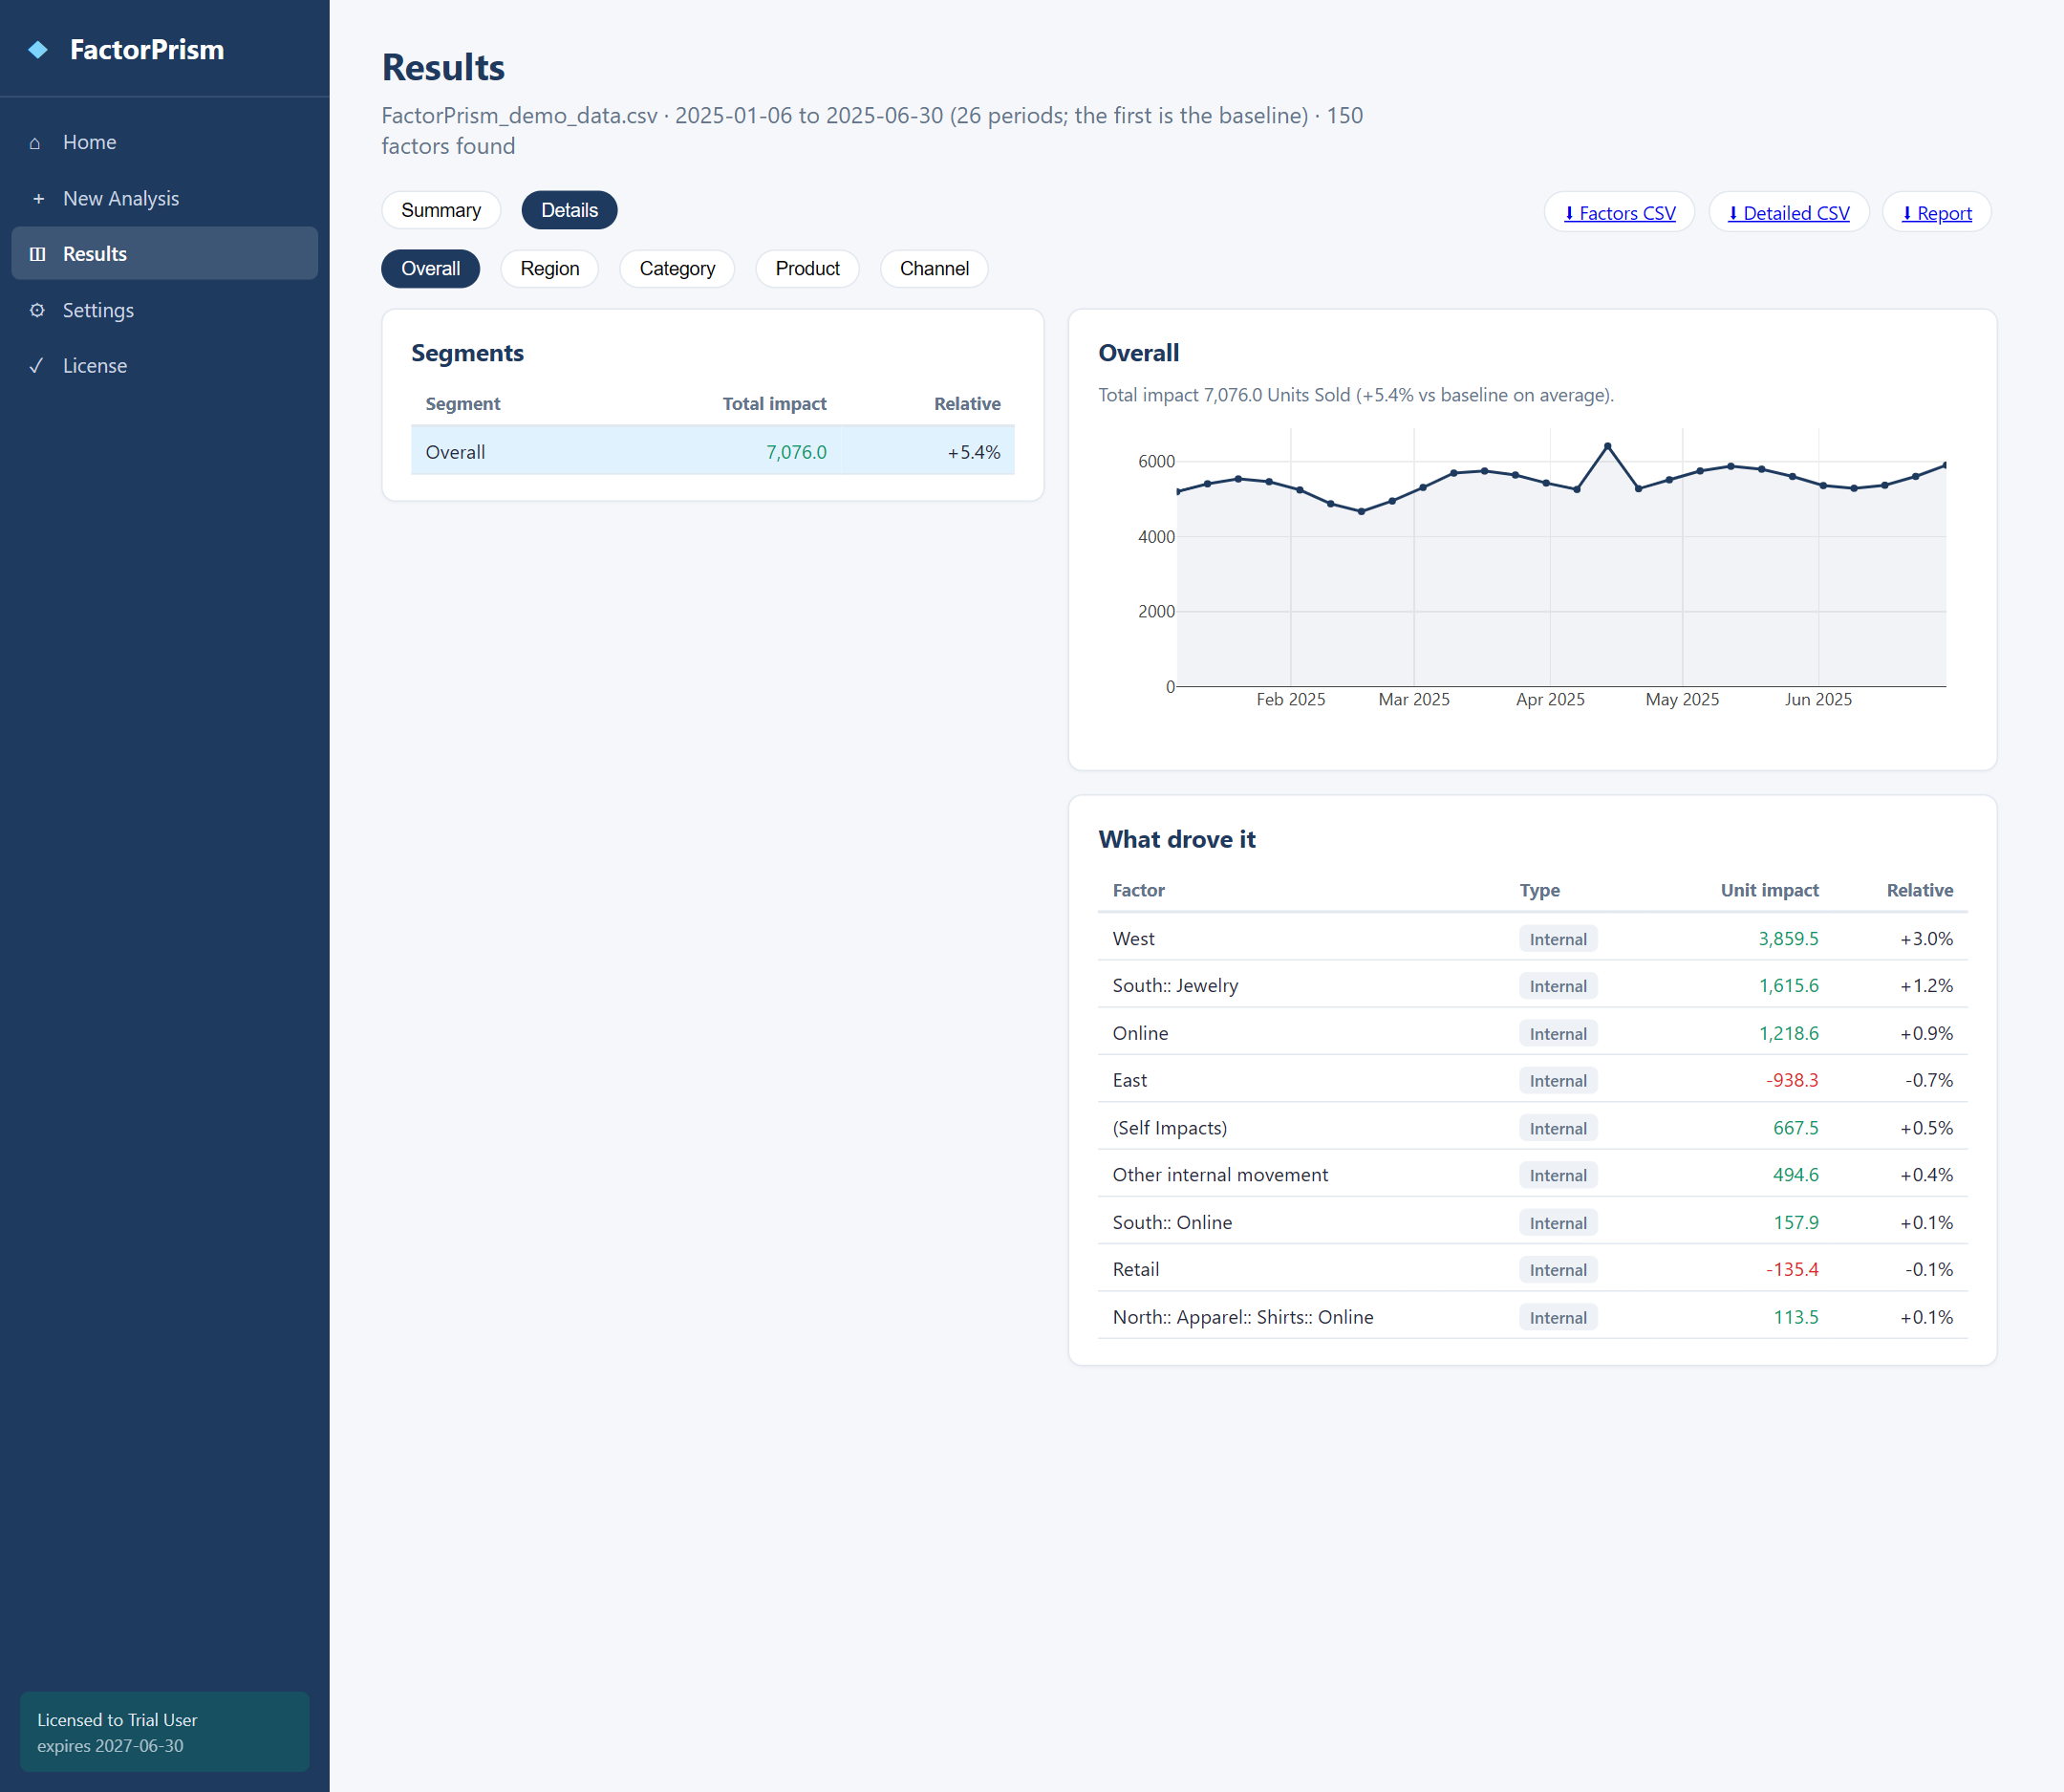
Task: Download the Detailed CSV link
Action: [1788, 213]
